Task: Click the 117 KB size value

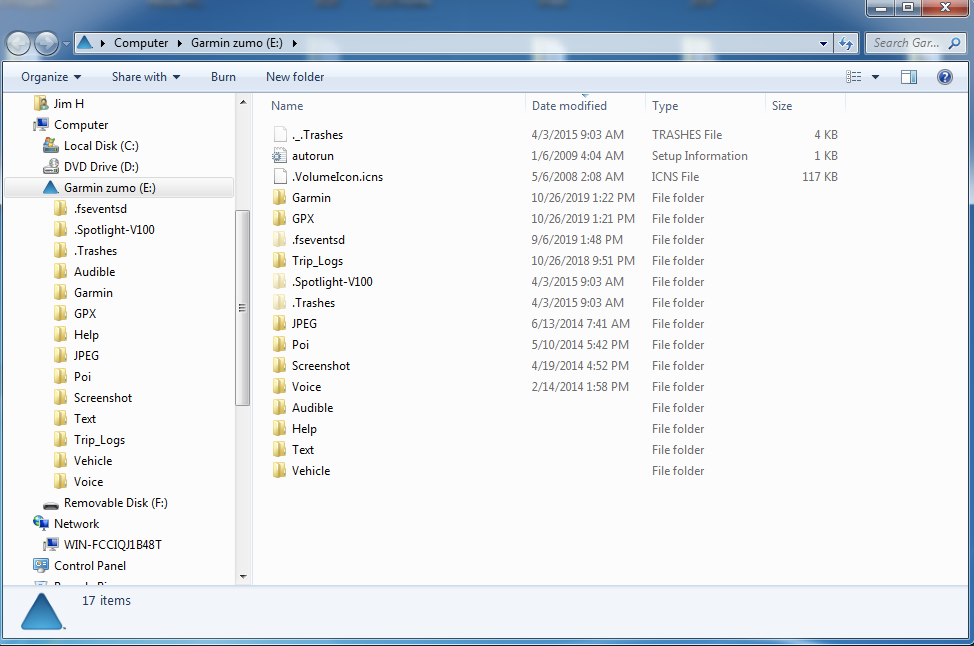Action: tap(819, 177)
